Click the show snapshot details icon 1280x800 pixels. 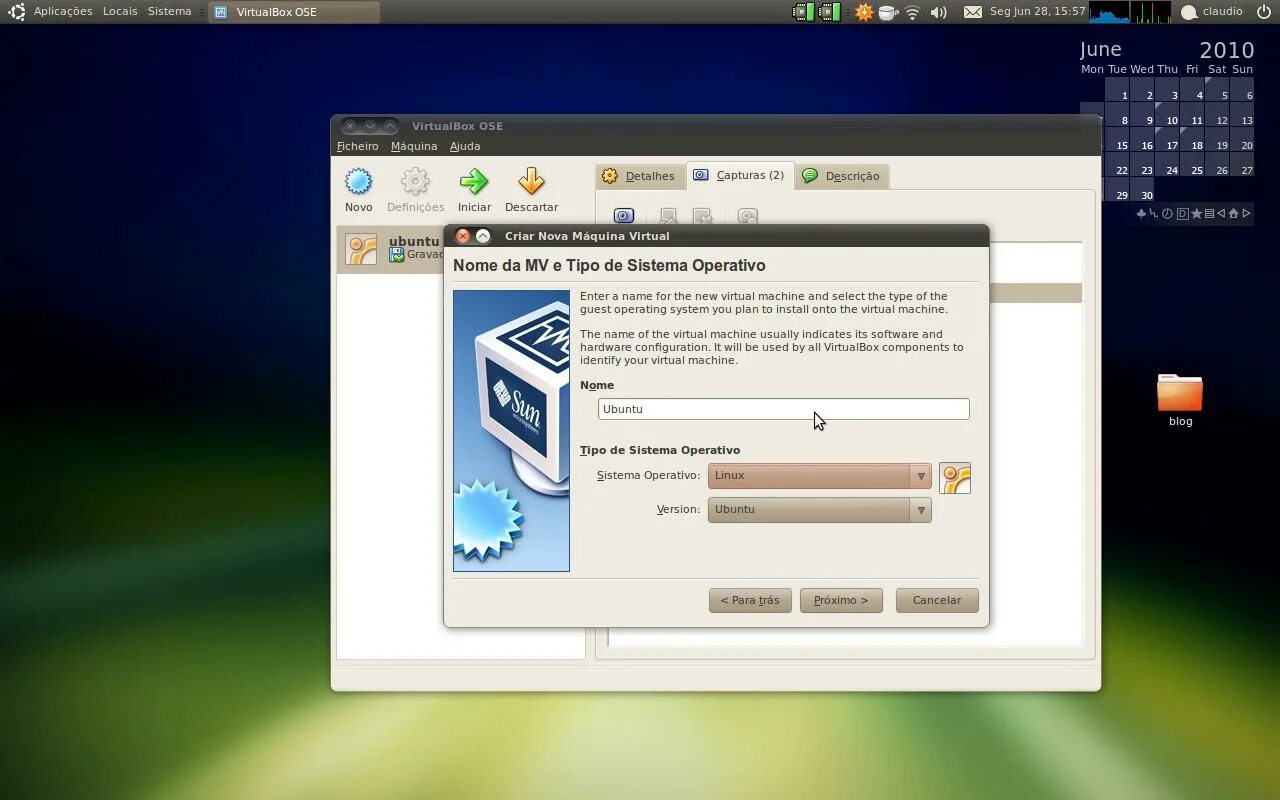pos(748,216)
